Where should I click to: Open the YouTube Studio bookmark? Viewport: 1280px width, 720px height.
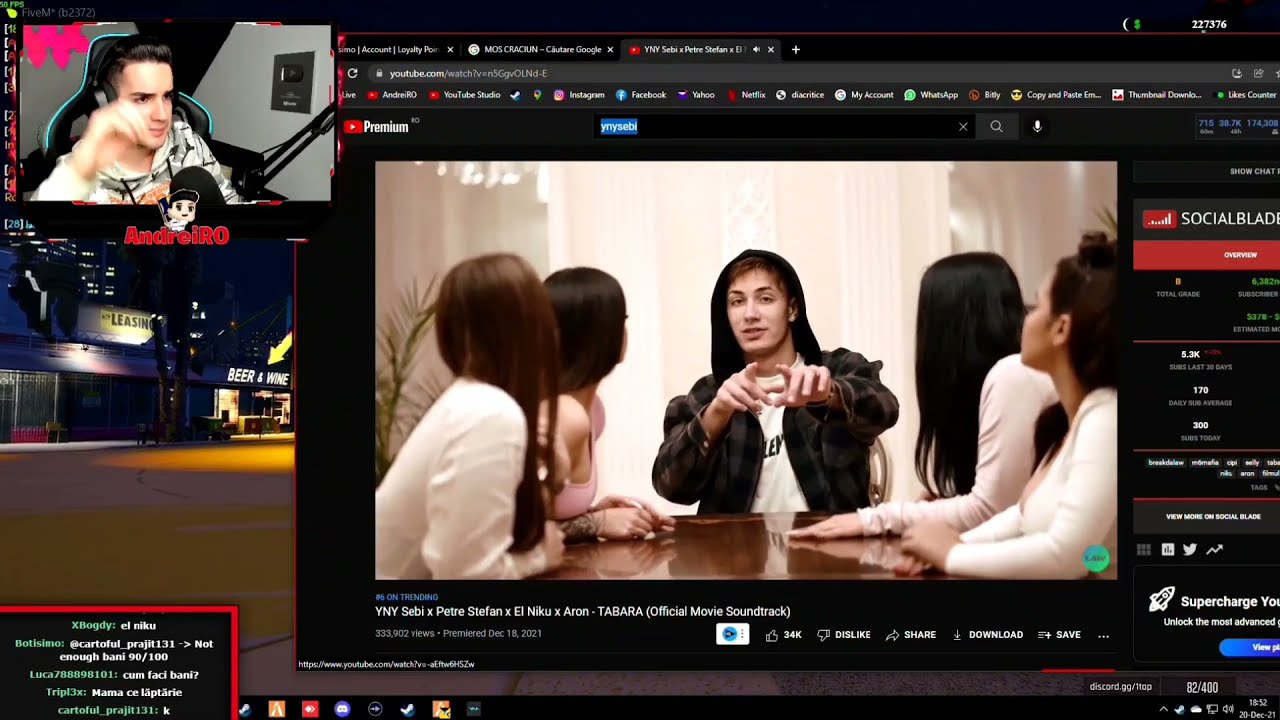pos(465,95)
